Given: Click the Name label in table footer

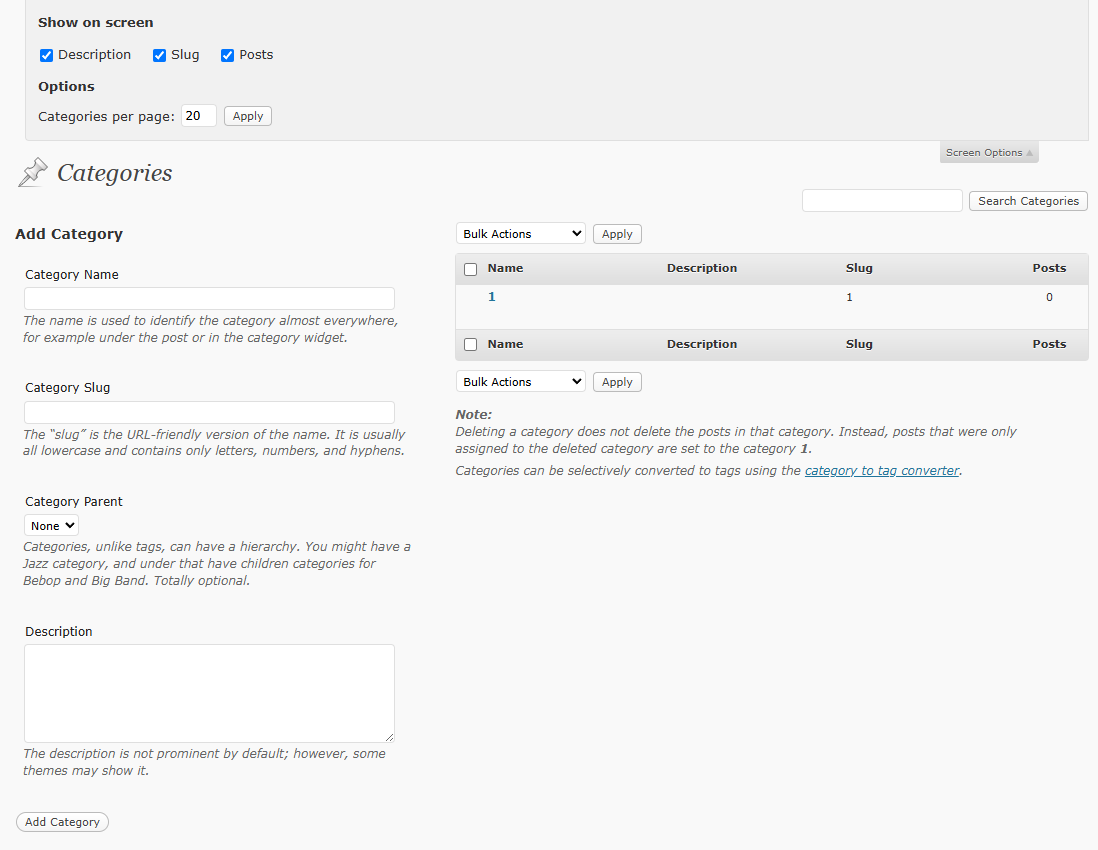Looking at the screenshot, I should pyautogui.click(x=505, y=344).
